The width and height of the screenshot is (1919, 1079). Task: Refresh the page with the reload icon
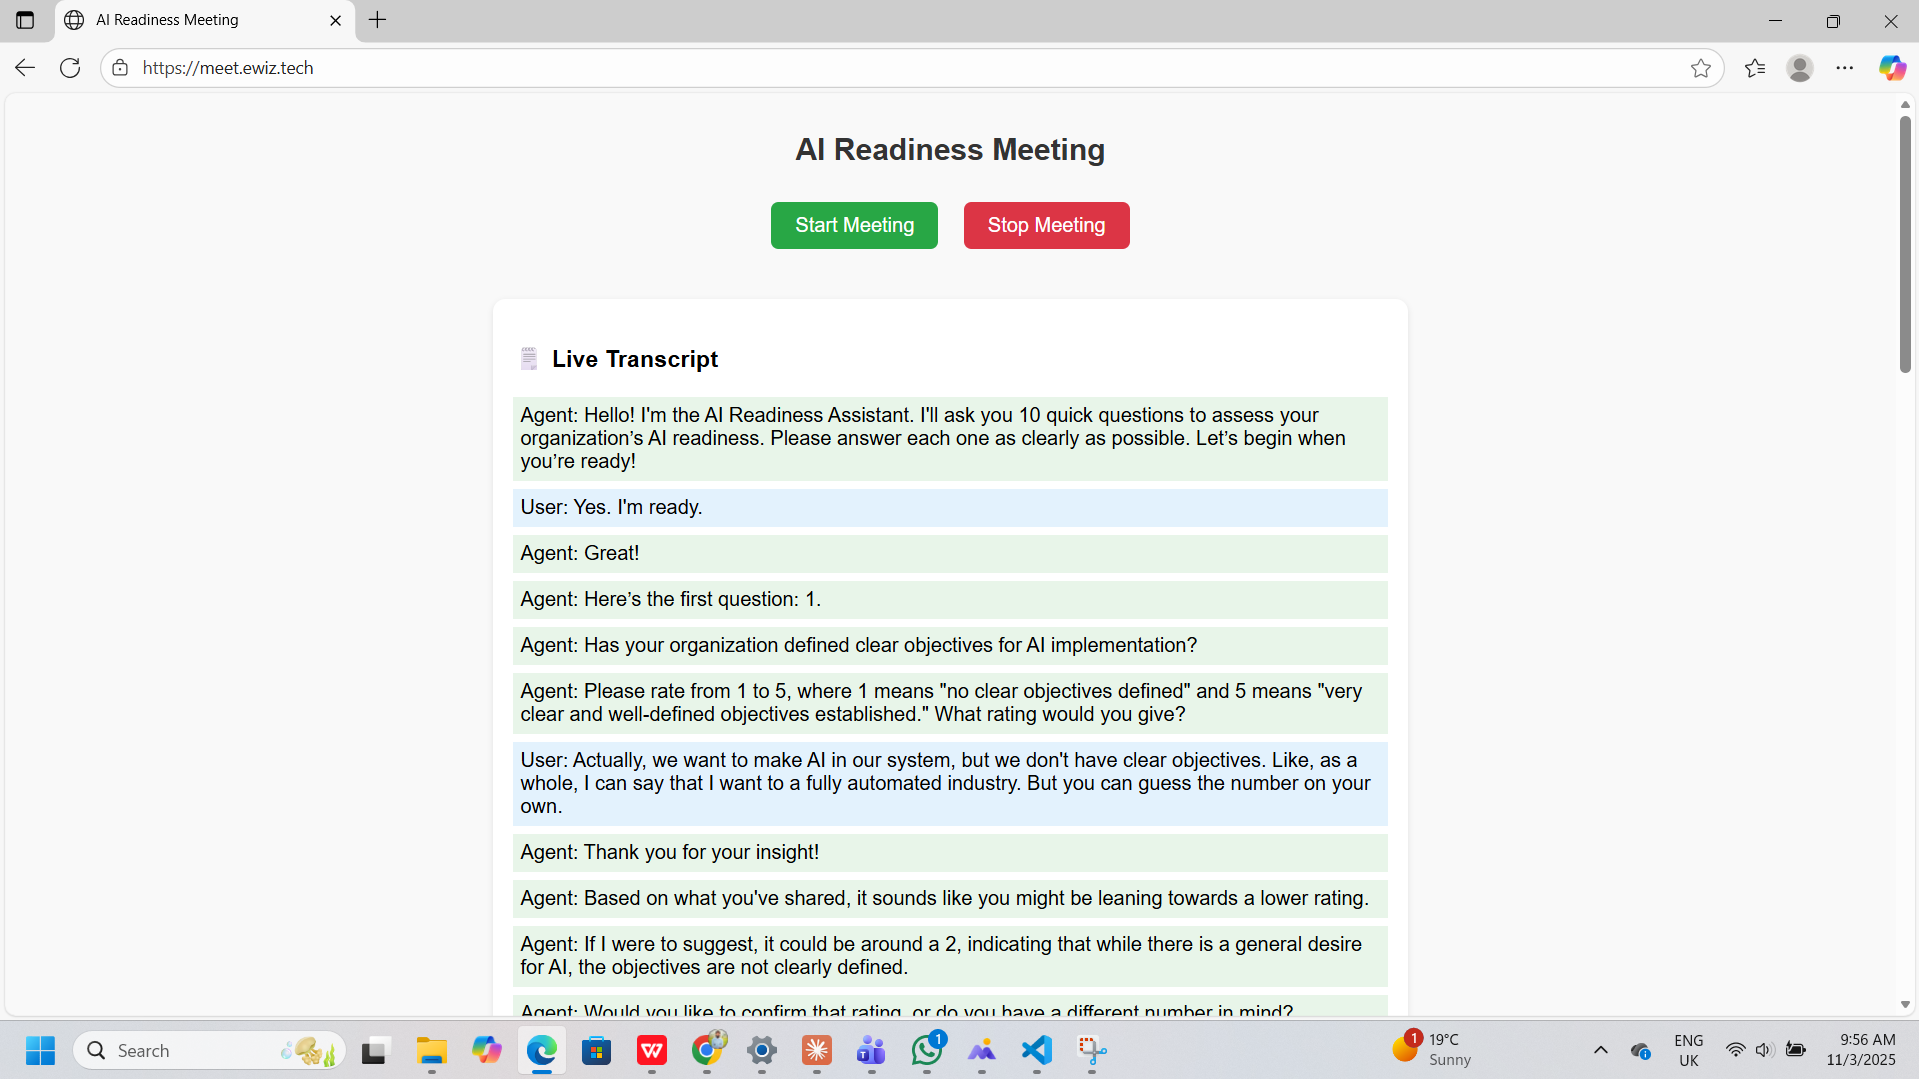[70, 68]
